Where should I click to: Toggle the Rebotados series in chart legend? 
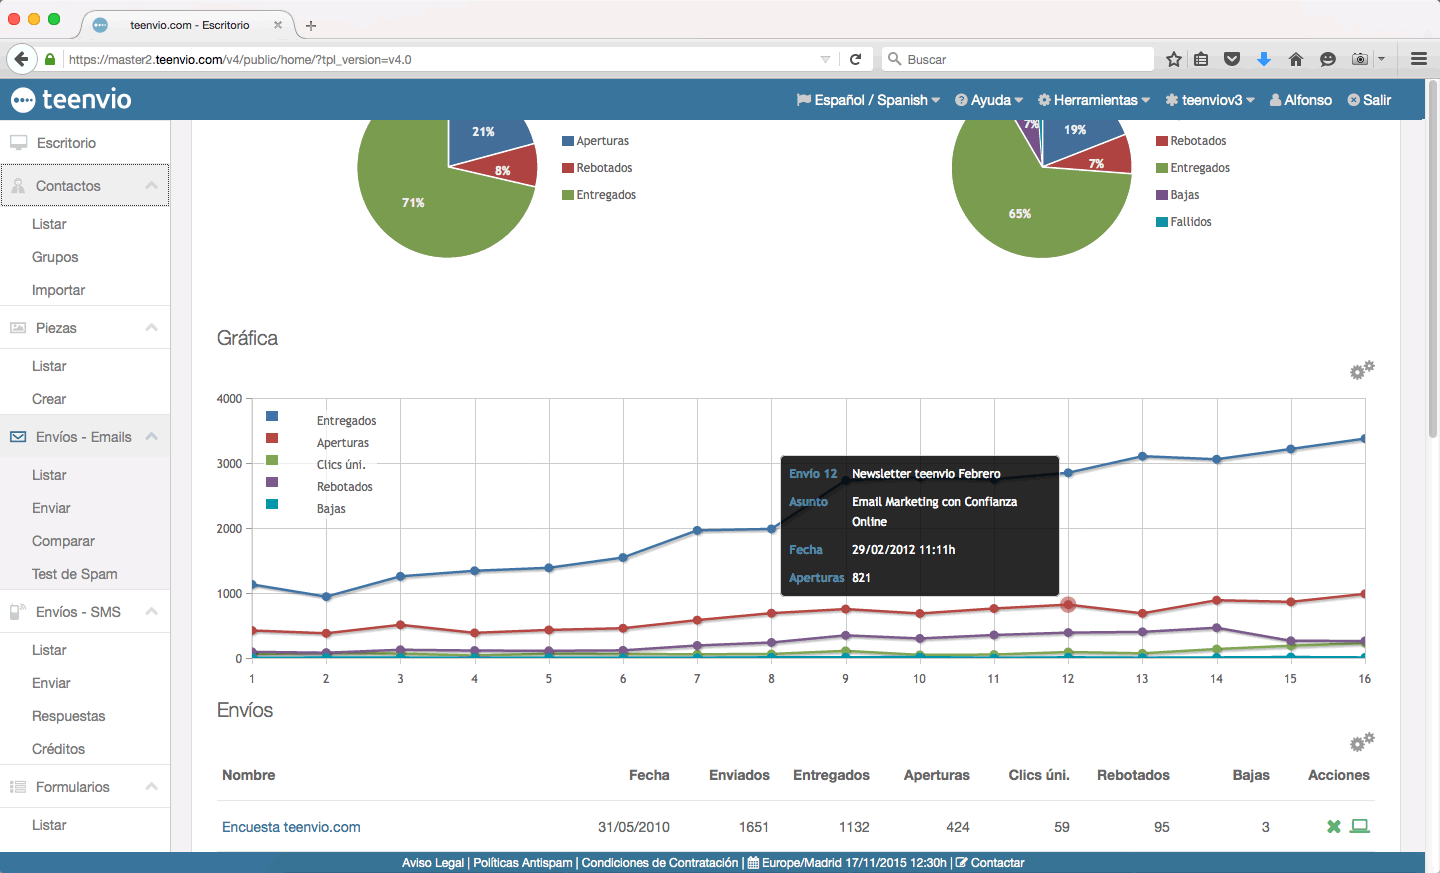[x=344, y=487]
